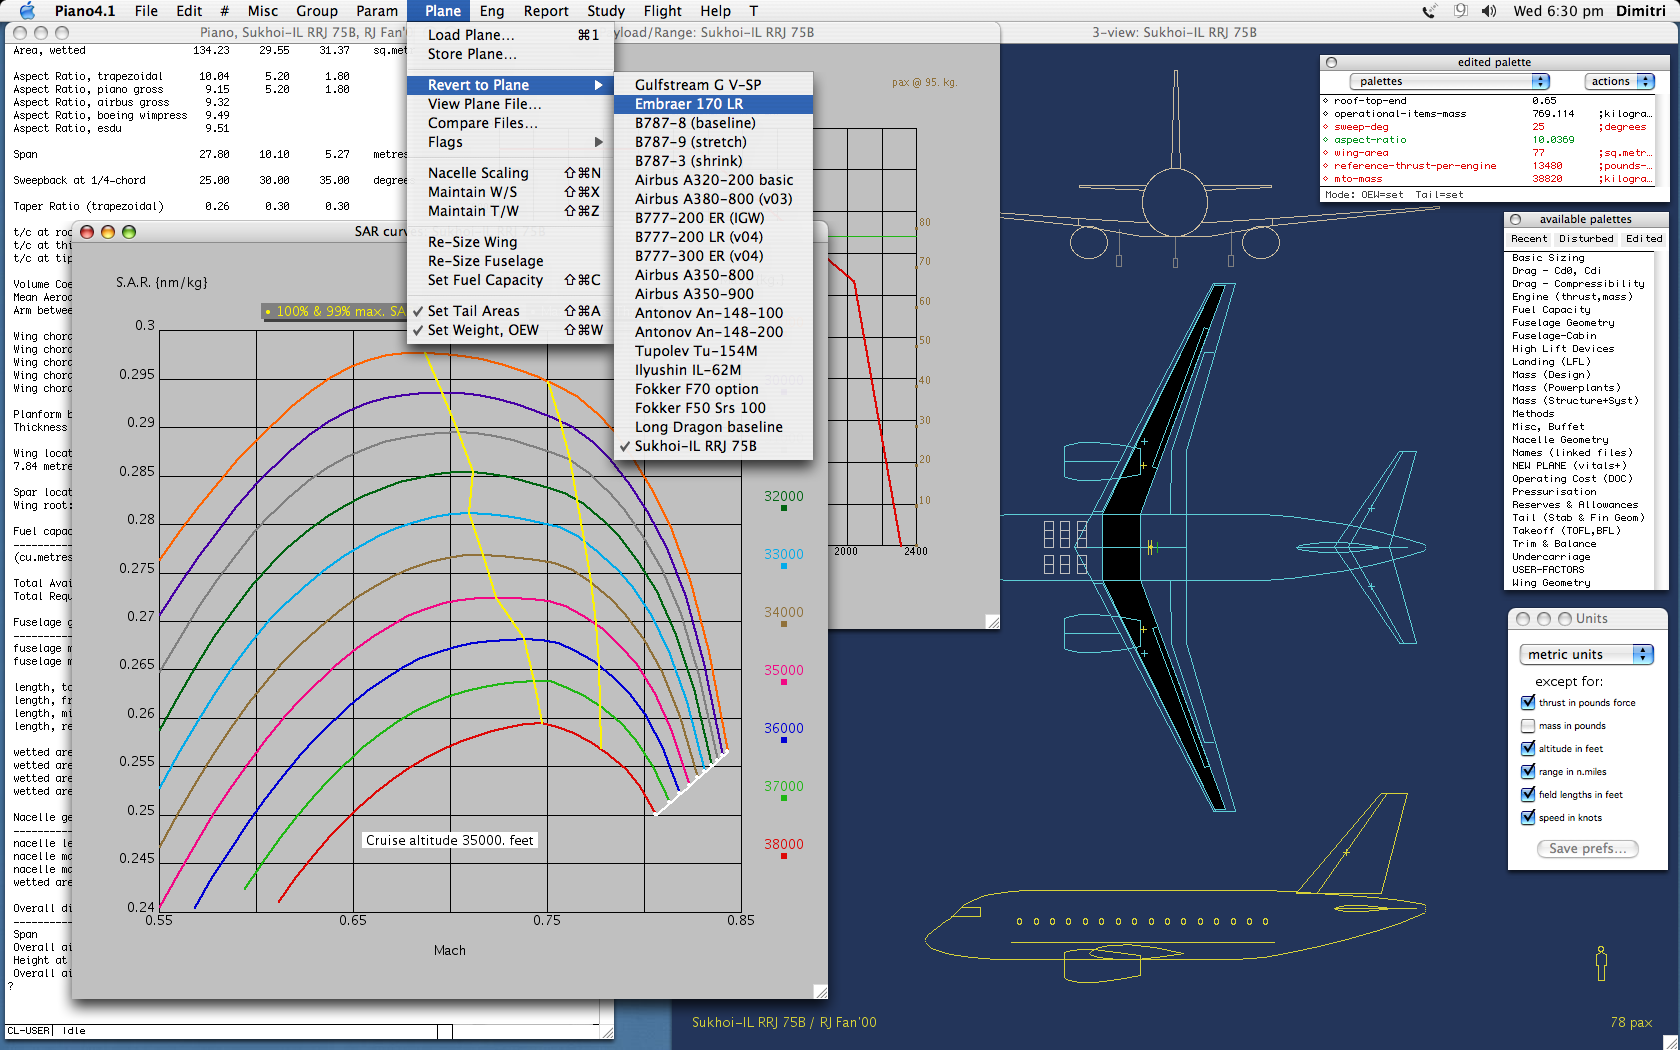Click the sync status icon in menu bar
Screen dimensions: 1680x1050
1460,11
